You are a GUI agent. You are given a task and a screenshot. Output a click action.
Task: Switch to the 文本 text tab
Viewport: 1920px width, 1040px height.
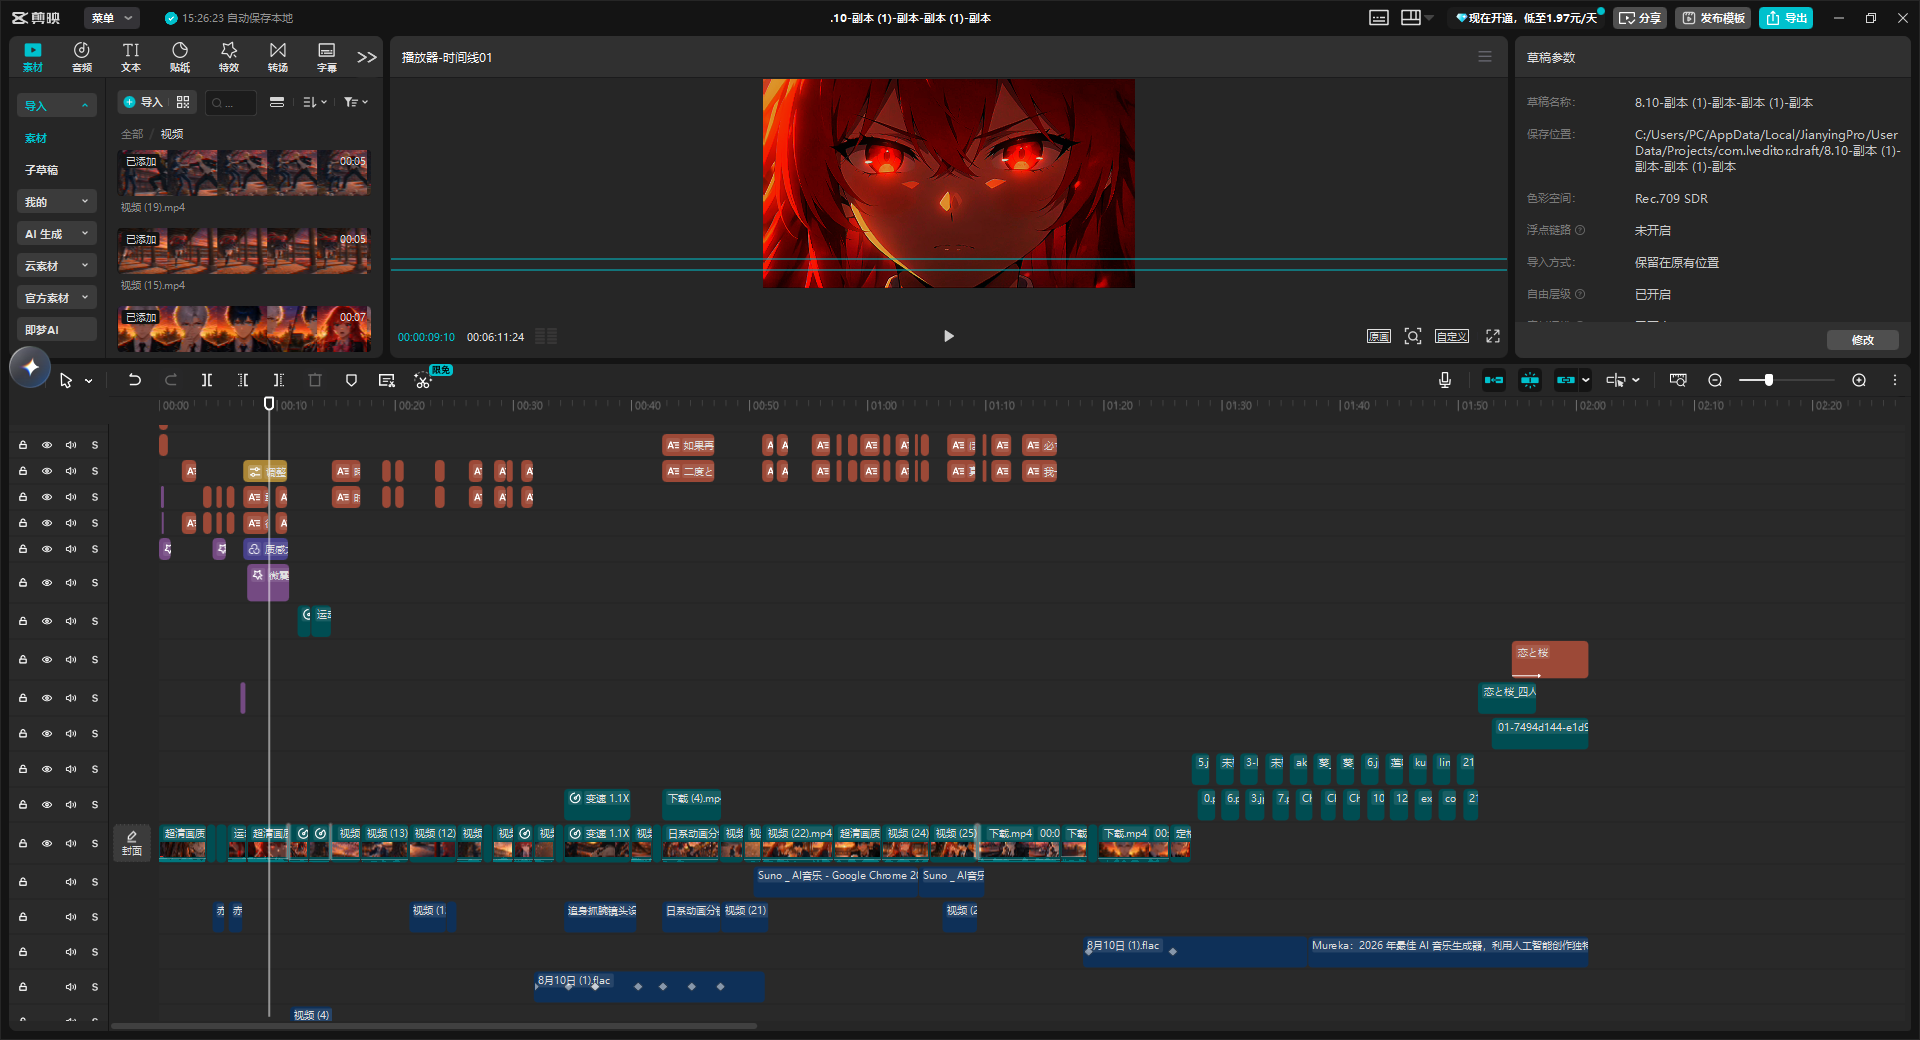(x=131, y=57)
